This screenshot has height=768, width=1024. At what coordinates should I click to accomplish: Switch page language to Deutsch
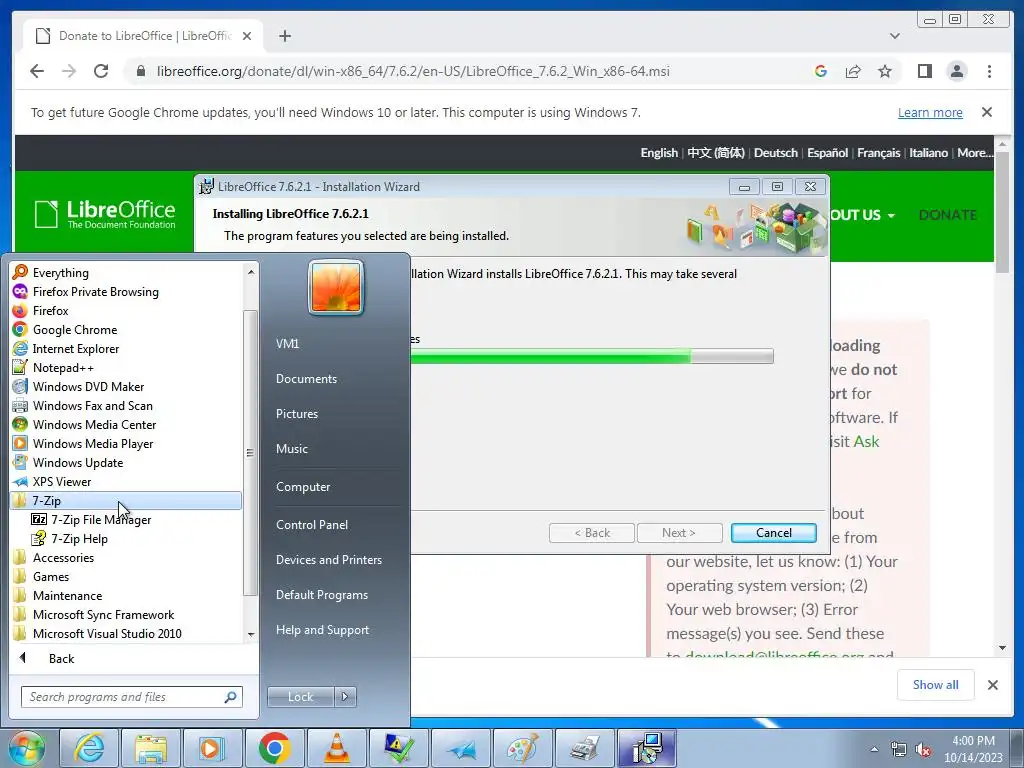(775, 153)
